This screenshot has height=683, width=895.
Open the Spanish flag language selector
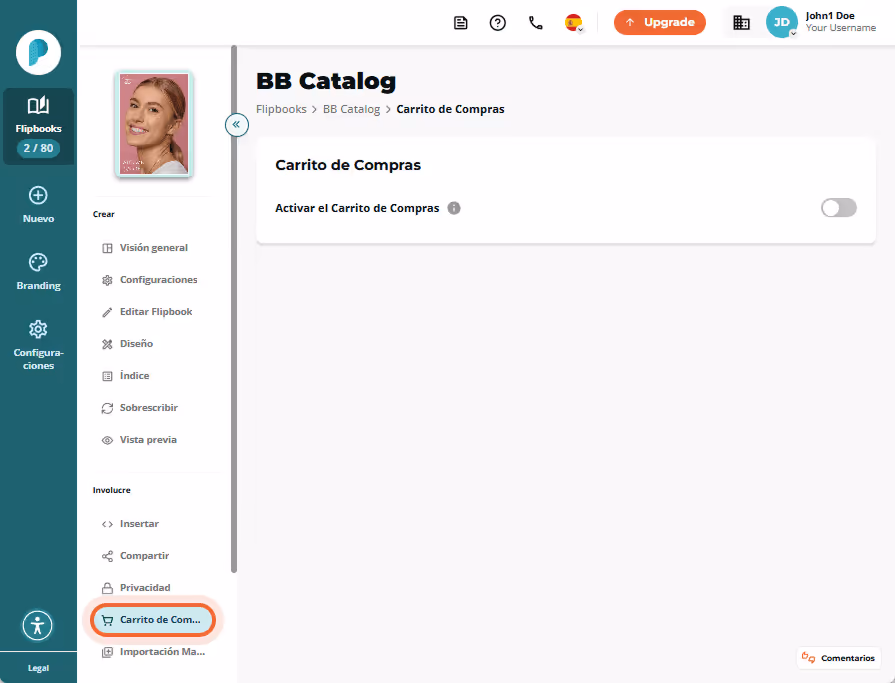(574, 23)
